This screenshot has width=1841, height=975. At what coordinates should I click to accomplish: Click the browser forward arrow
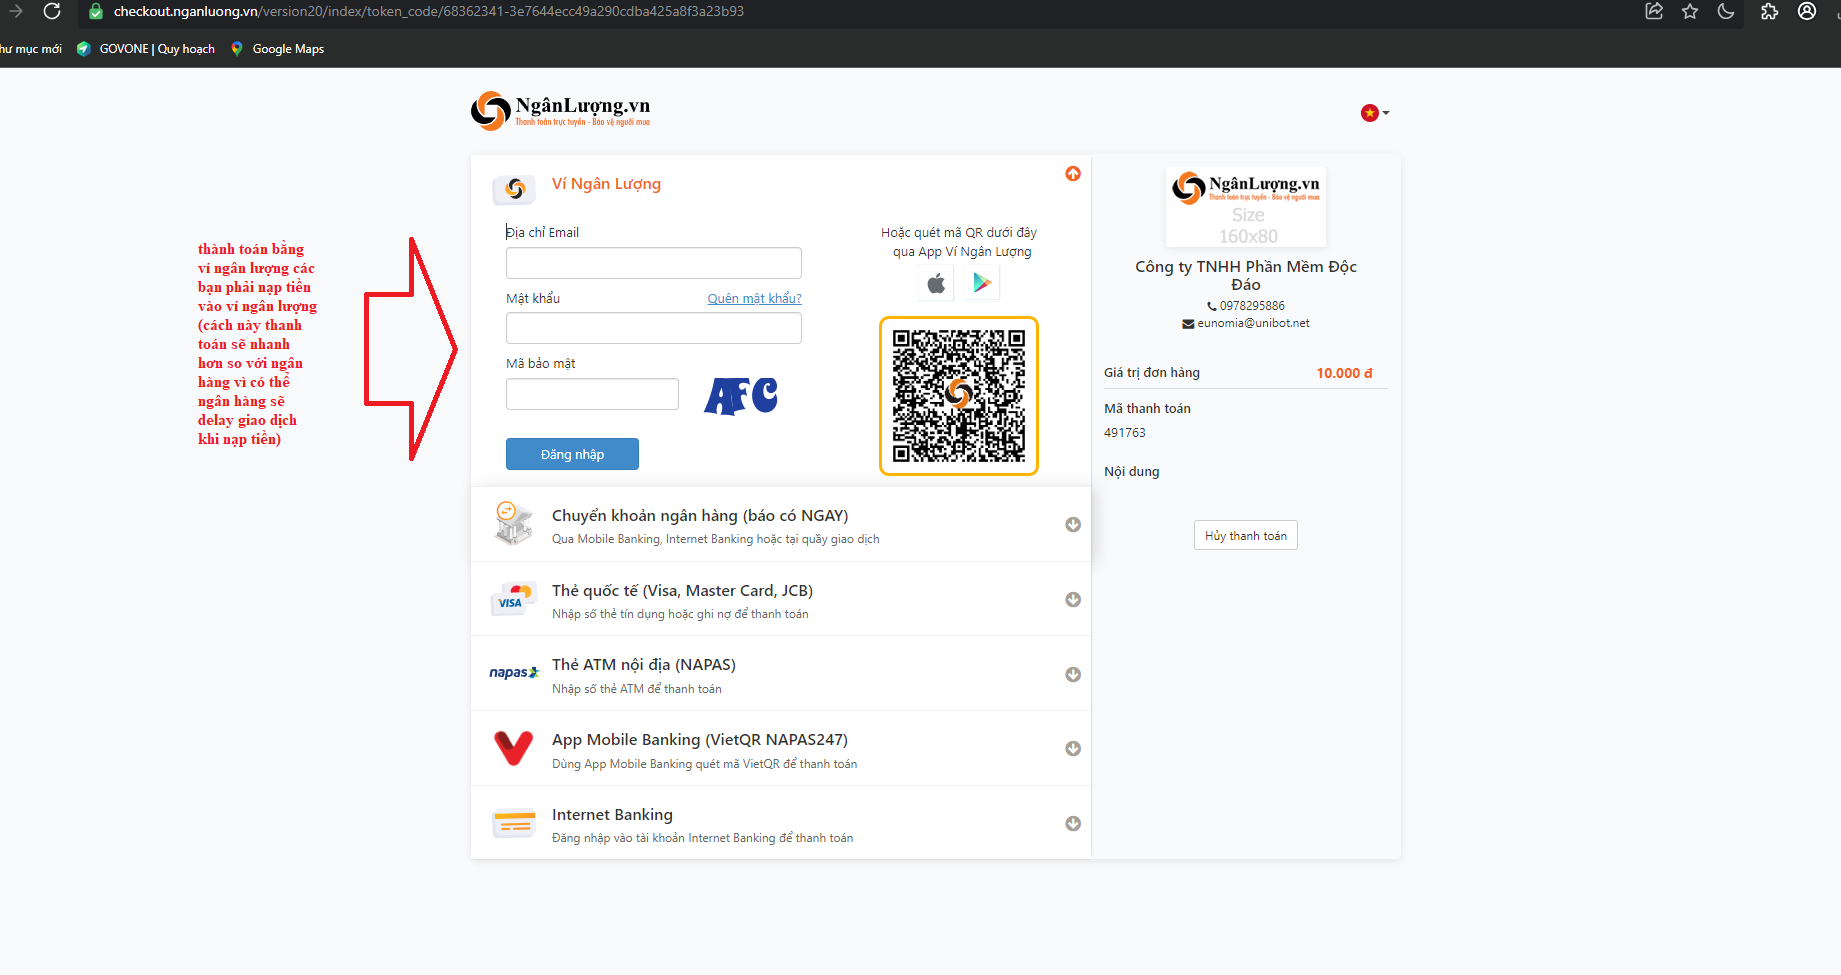point(15,11)
